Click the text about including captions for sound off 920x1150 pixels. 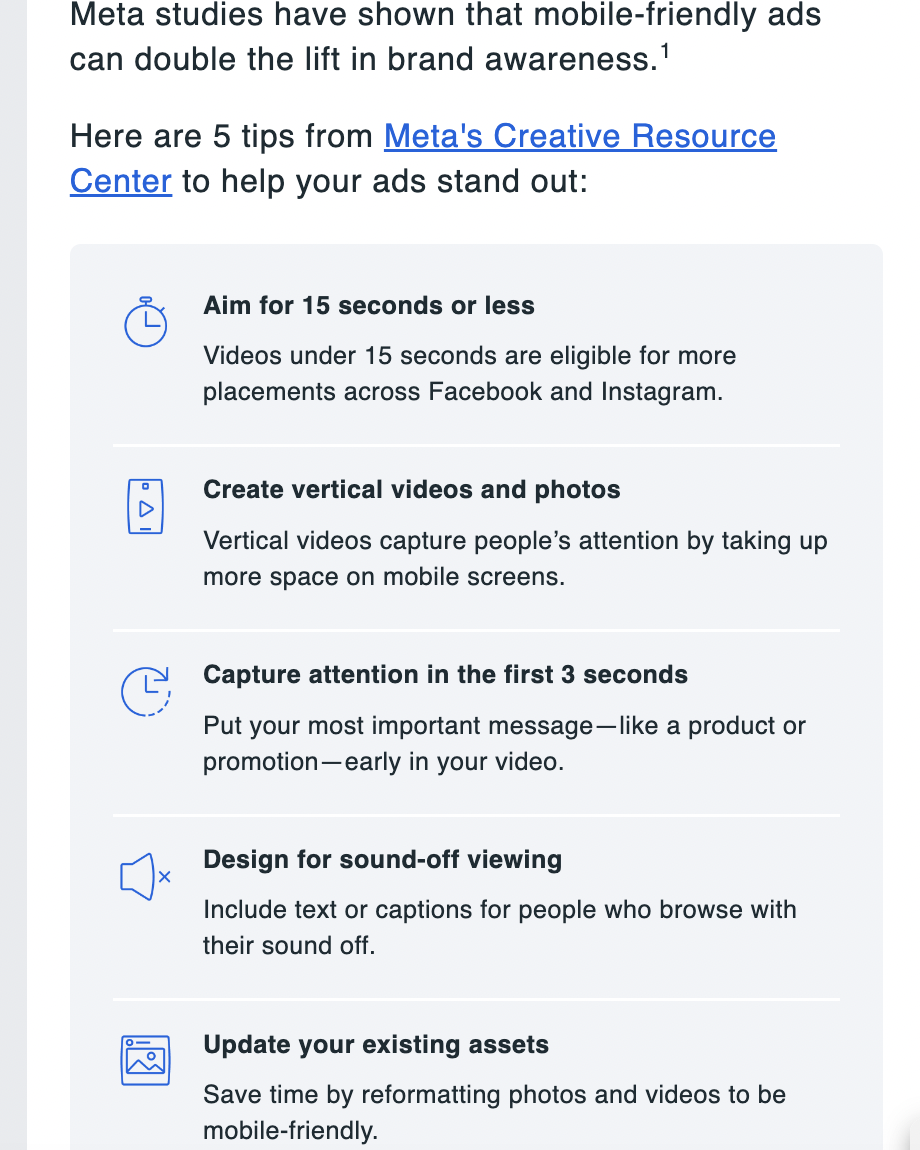coord(499,927)
